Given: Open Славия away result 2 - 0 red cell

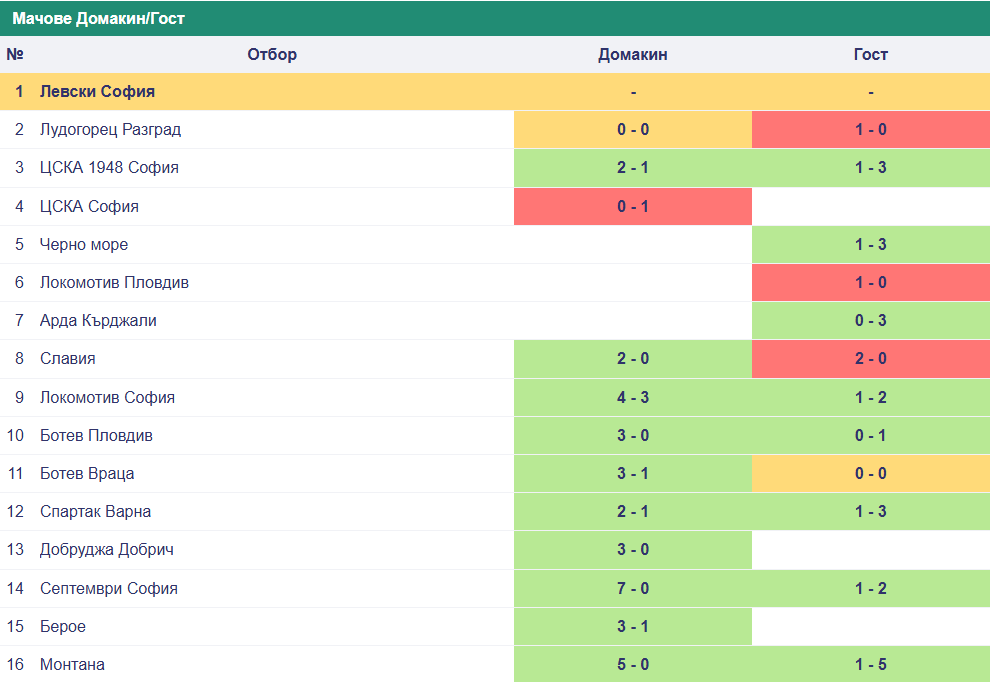Looking at the screenshot, I should click(x=871, y=359).
